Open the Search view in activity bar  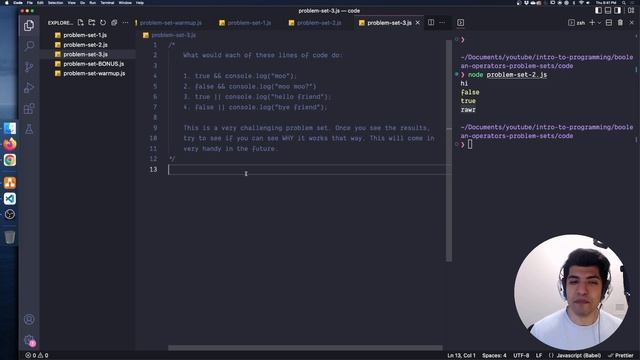pos(29,46)
